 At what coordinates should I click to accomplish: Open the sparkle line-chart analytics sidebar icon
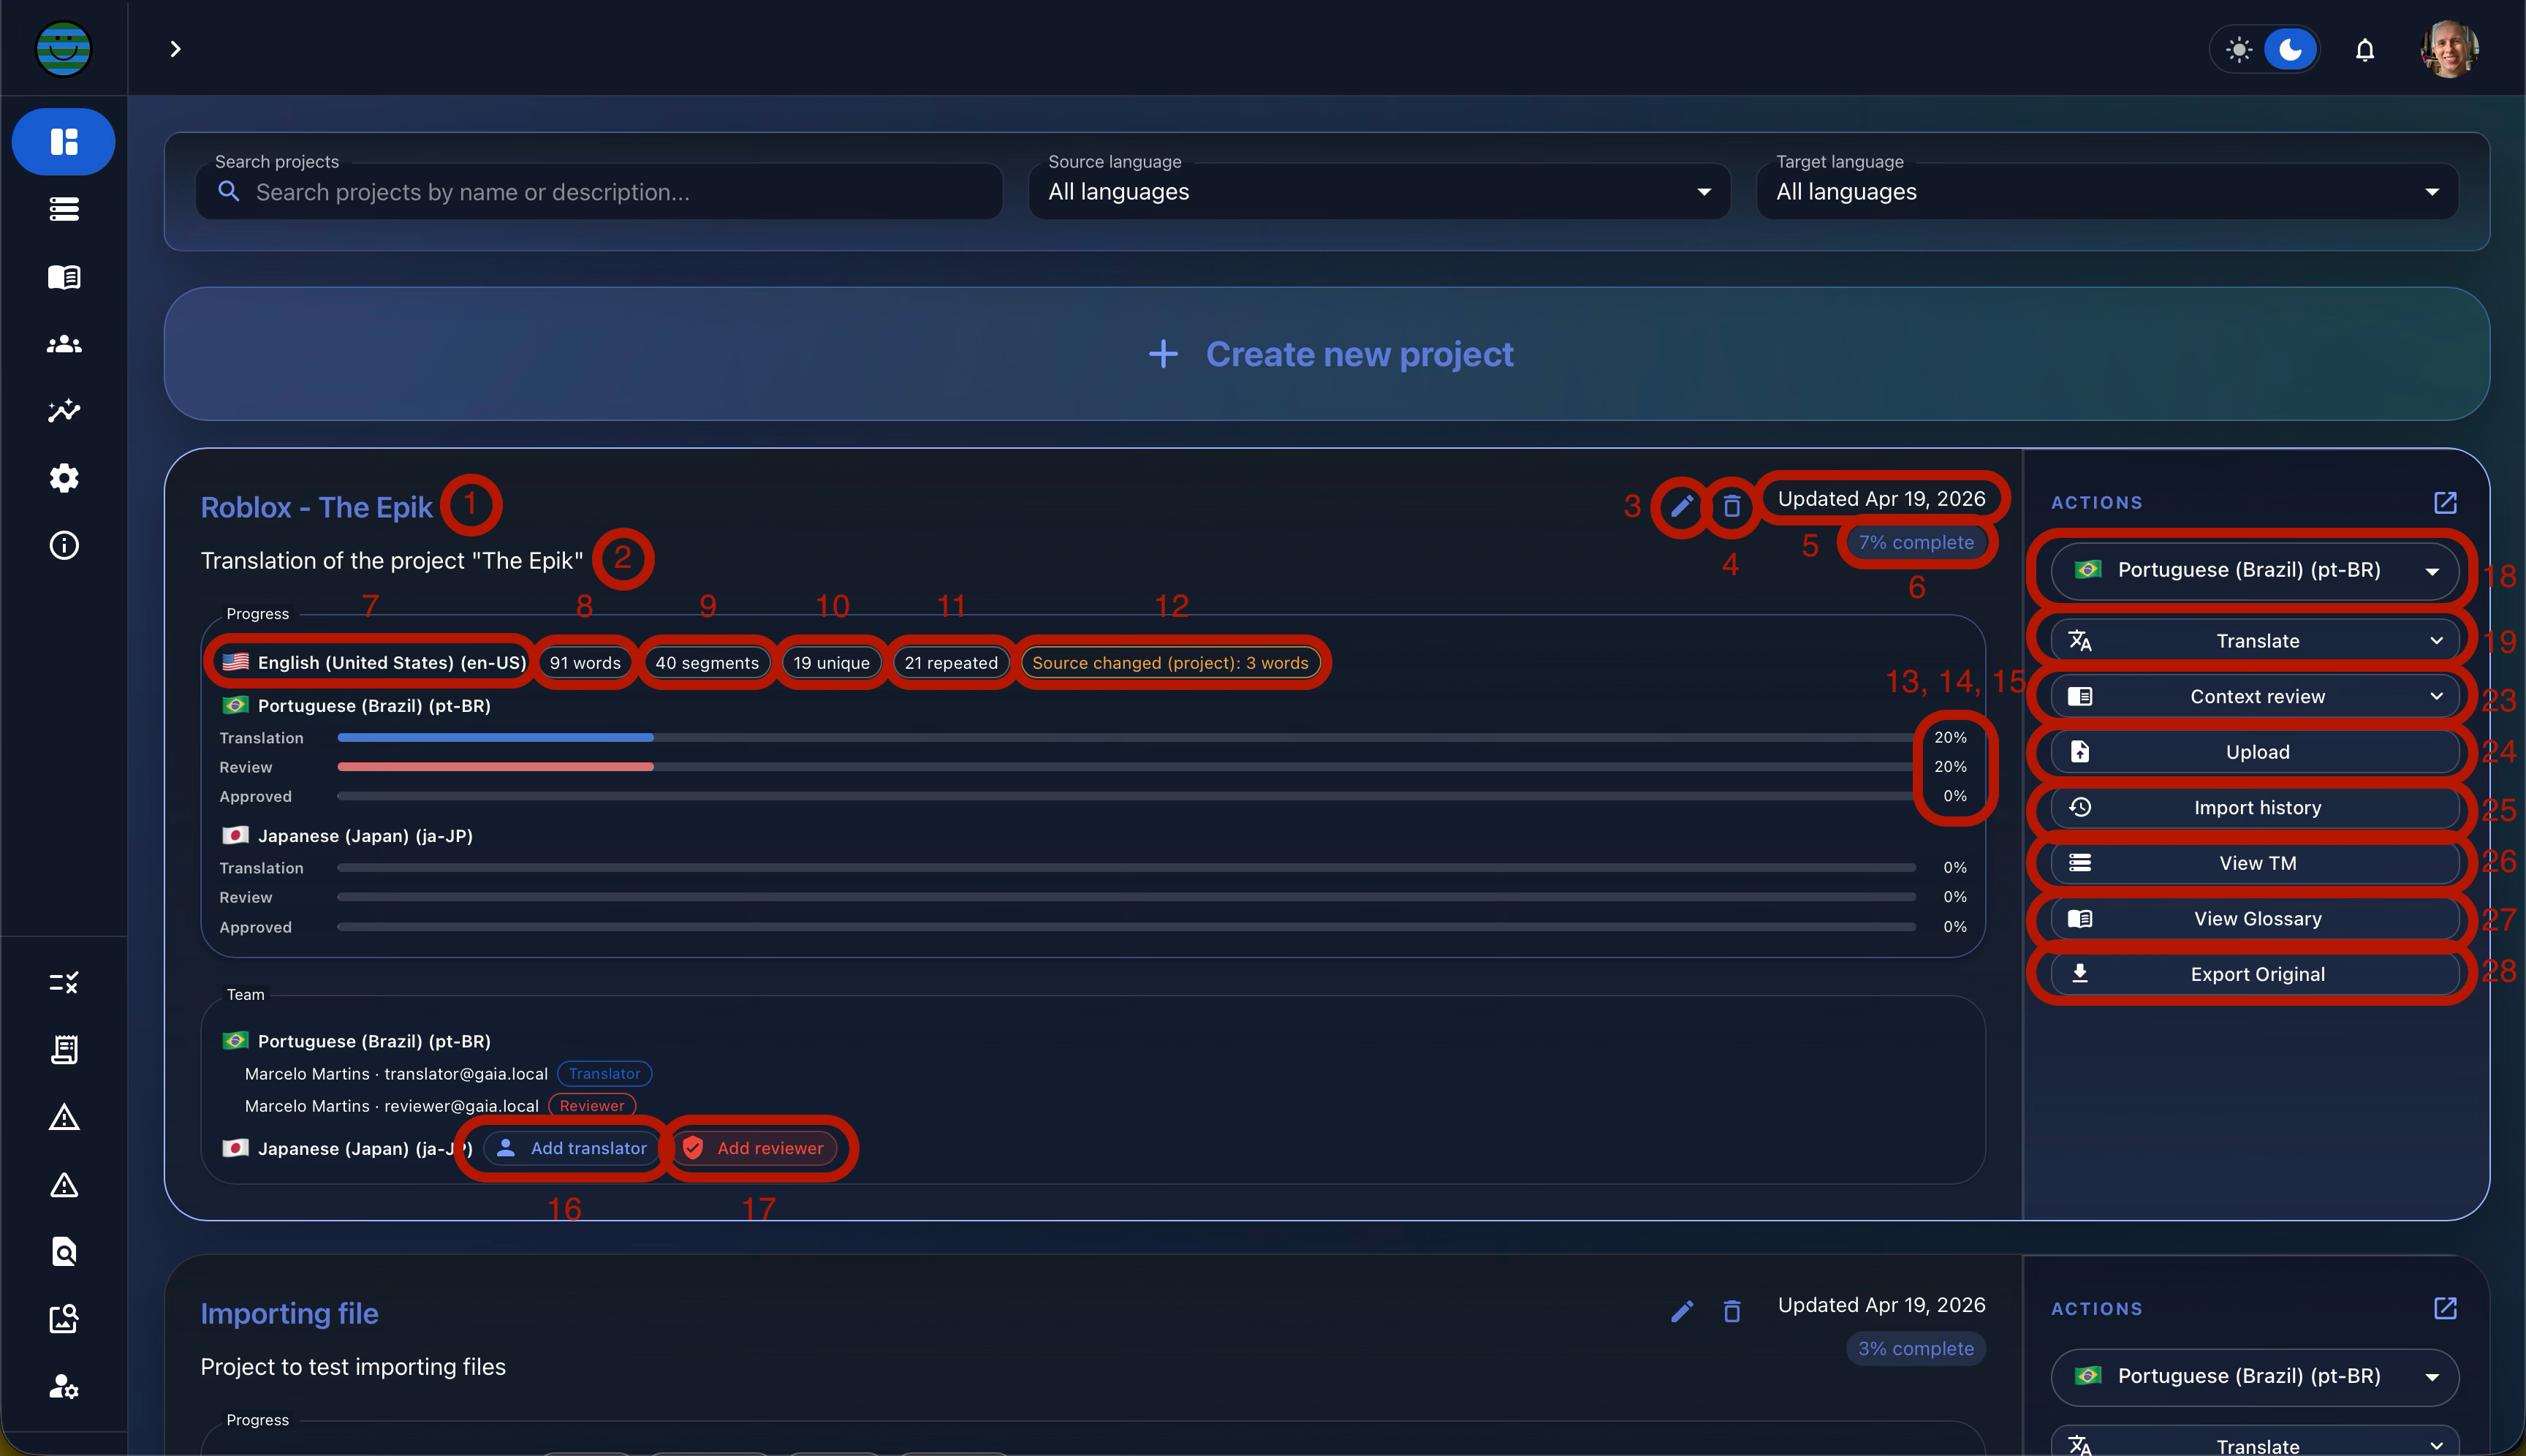(x=64, y=411)
